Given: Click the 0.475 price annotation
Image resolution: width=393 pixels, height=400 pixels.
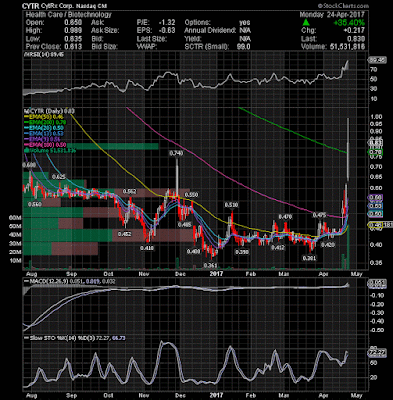Looking at the screenshot, I should 319,215.
